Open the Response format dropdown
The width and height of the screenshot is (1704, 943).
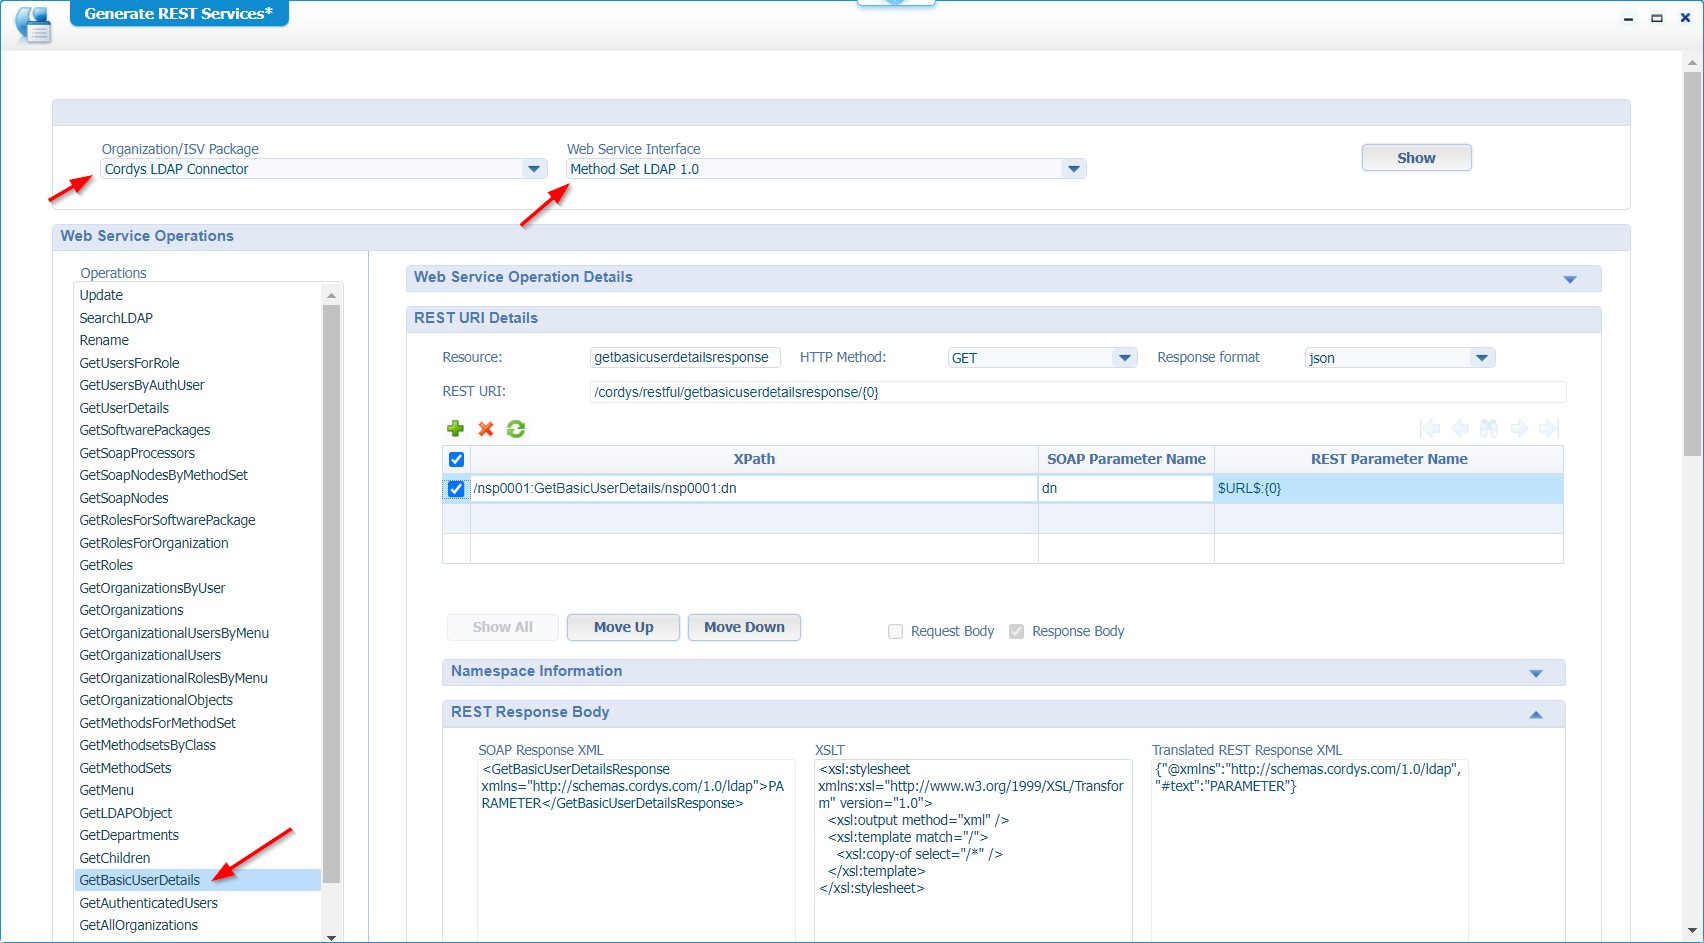click(x=1482, y=358)
